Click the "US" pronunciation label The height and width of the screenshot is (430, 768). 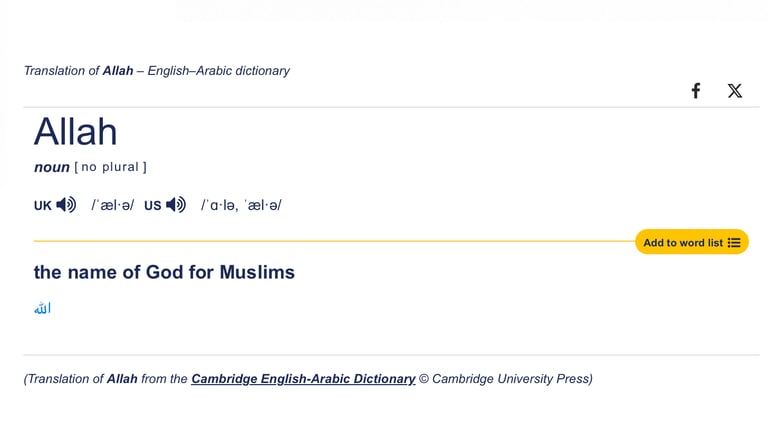click(x=152, y=206)
